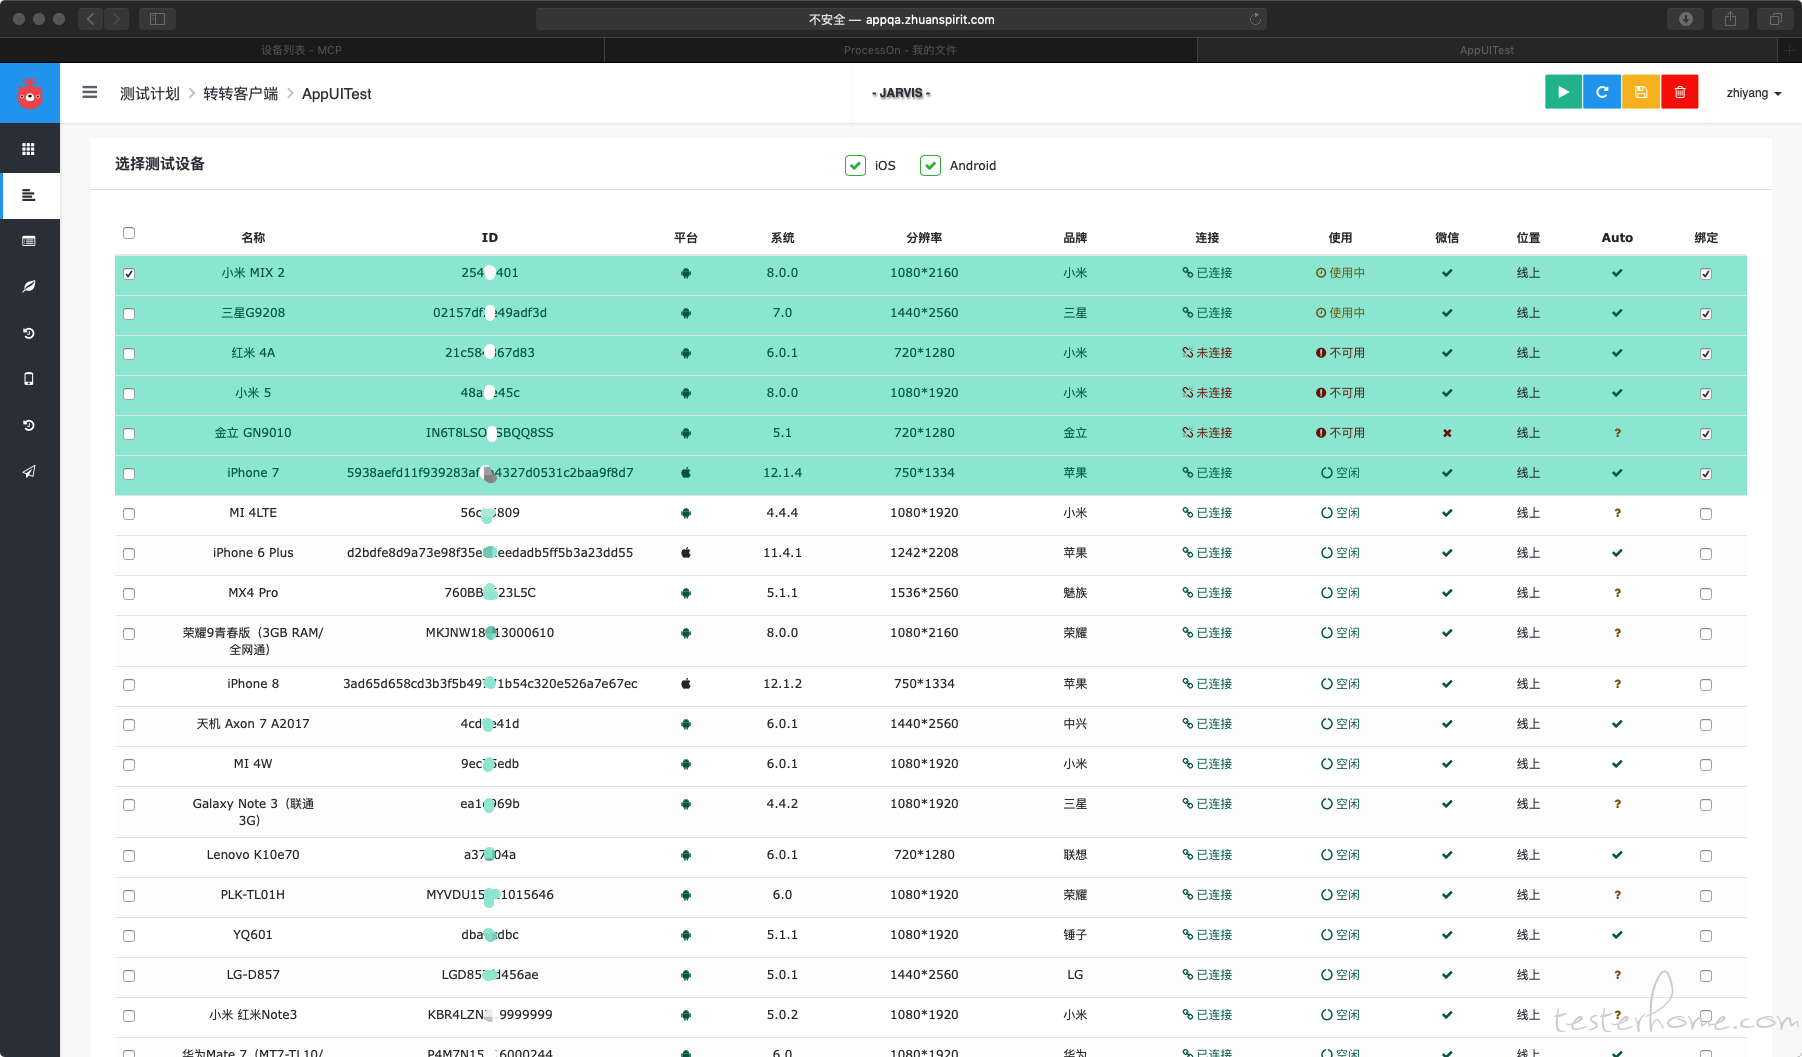This screenshot has height=1057, width=1802.
Task: Open the paper plane sidebar icon
Action: [29, 471]
